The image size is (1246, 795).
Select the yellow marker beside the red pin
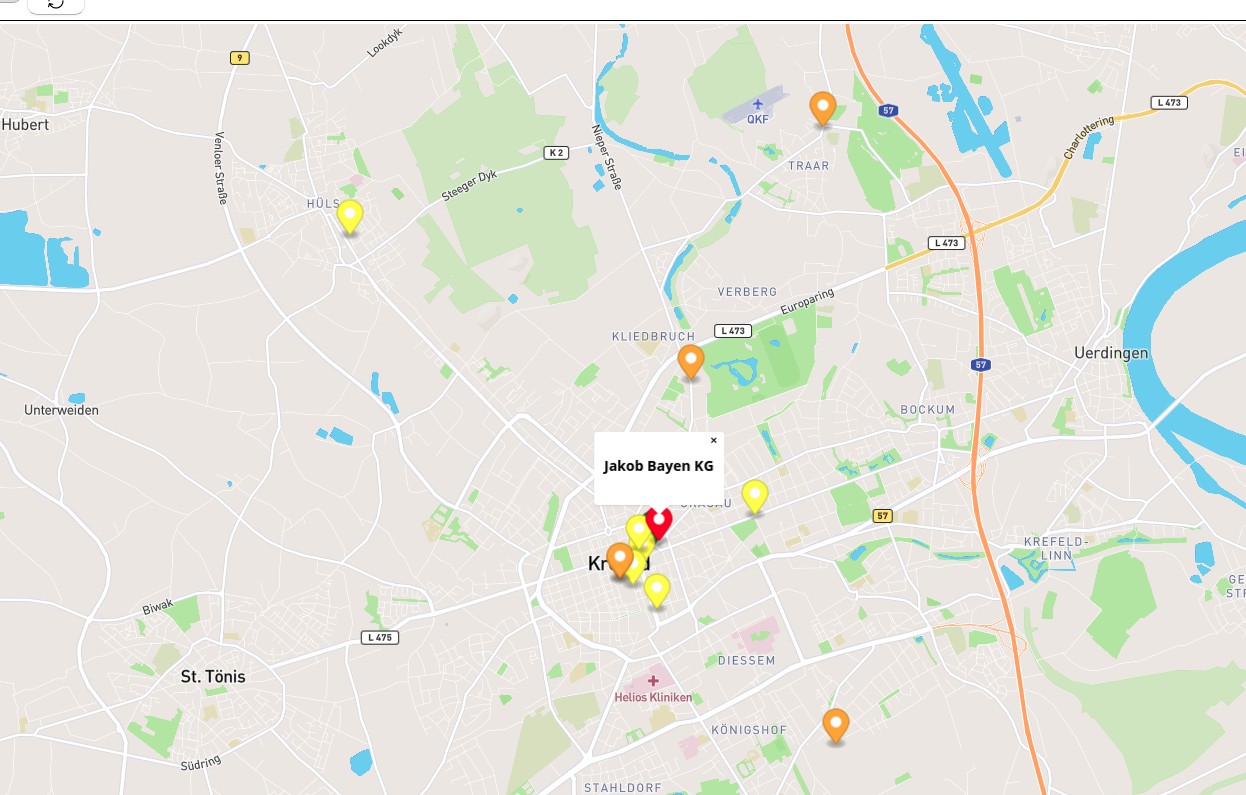pos(637,531)
